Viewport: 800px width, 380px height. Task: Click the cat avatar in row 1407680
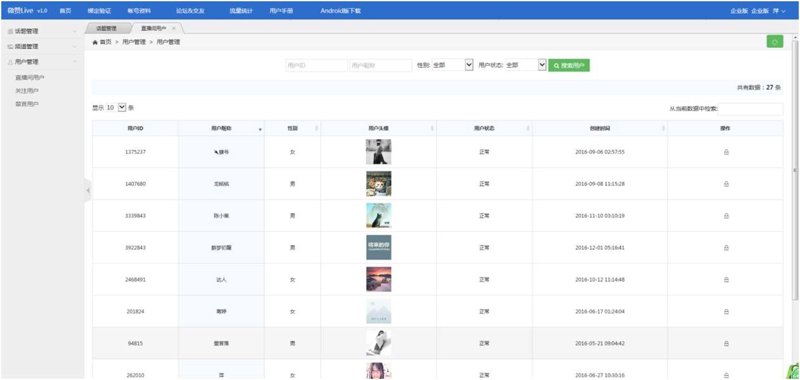(379, 184)
